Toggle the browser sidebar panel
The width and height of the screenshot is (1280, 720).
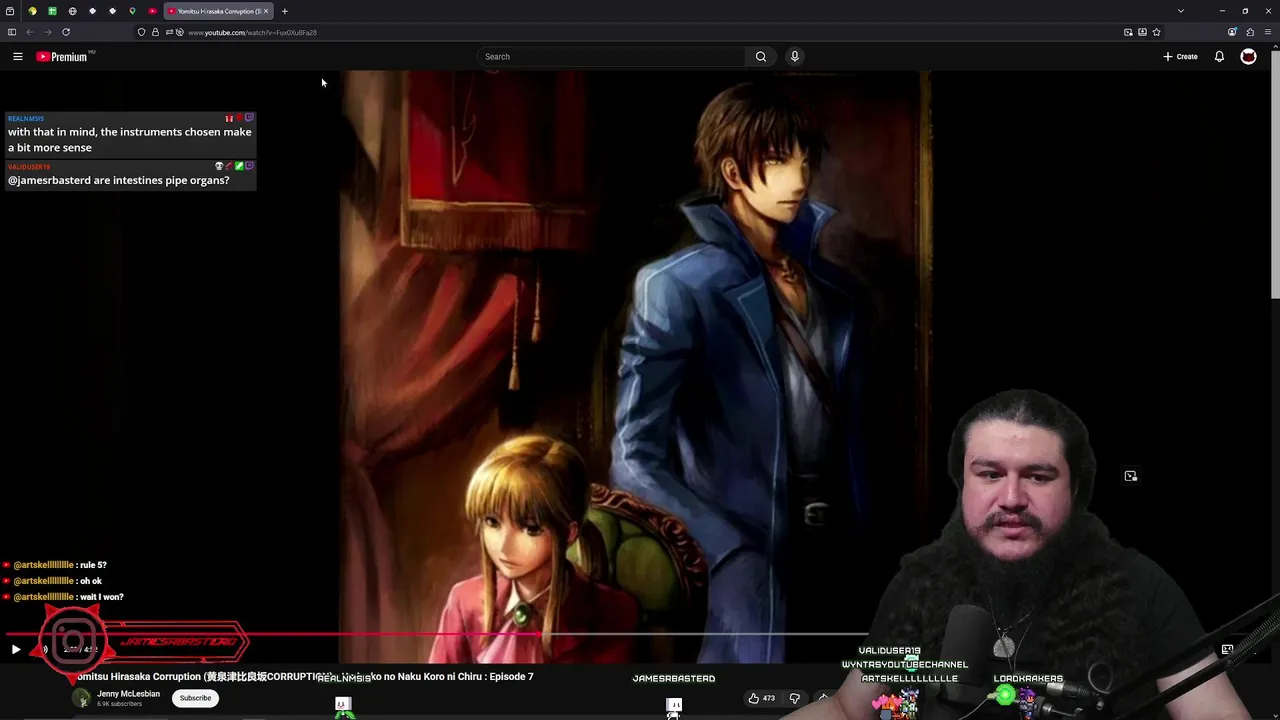pos(12,32)
